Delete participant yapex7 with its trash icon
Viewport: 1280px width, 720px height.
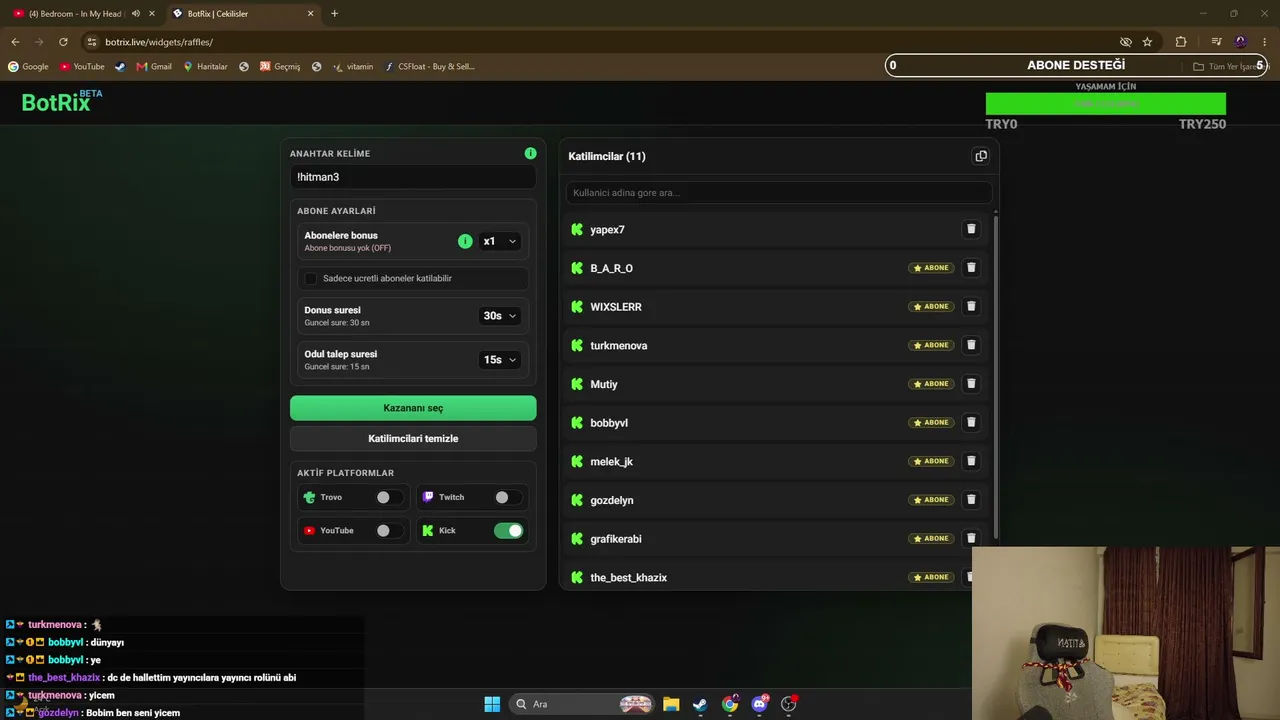coord(970,229)
